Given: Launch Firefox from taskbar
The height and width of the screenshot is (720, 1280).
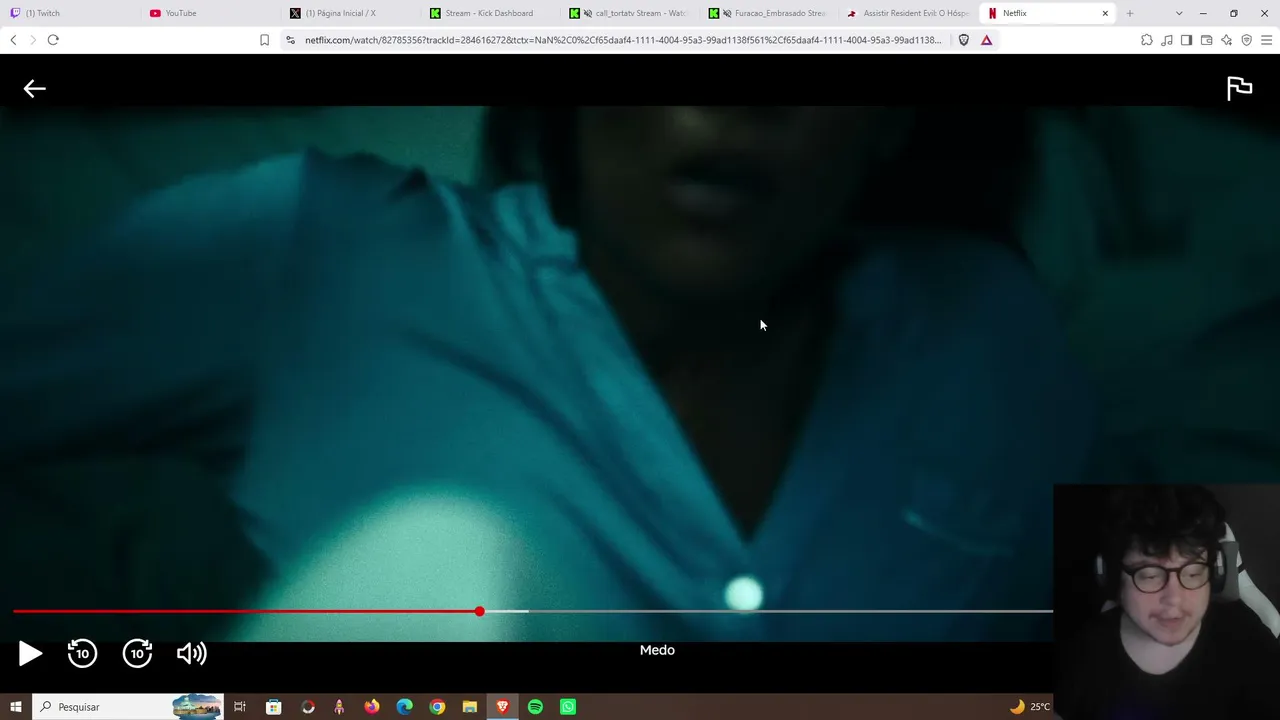Looking at the screenshot, I should (x=372, y=707).
